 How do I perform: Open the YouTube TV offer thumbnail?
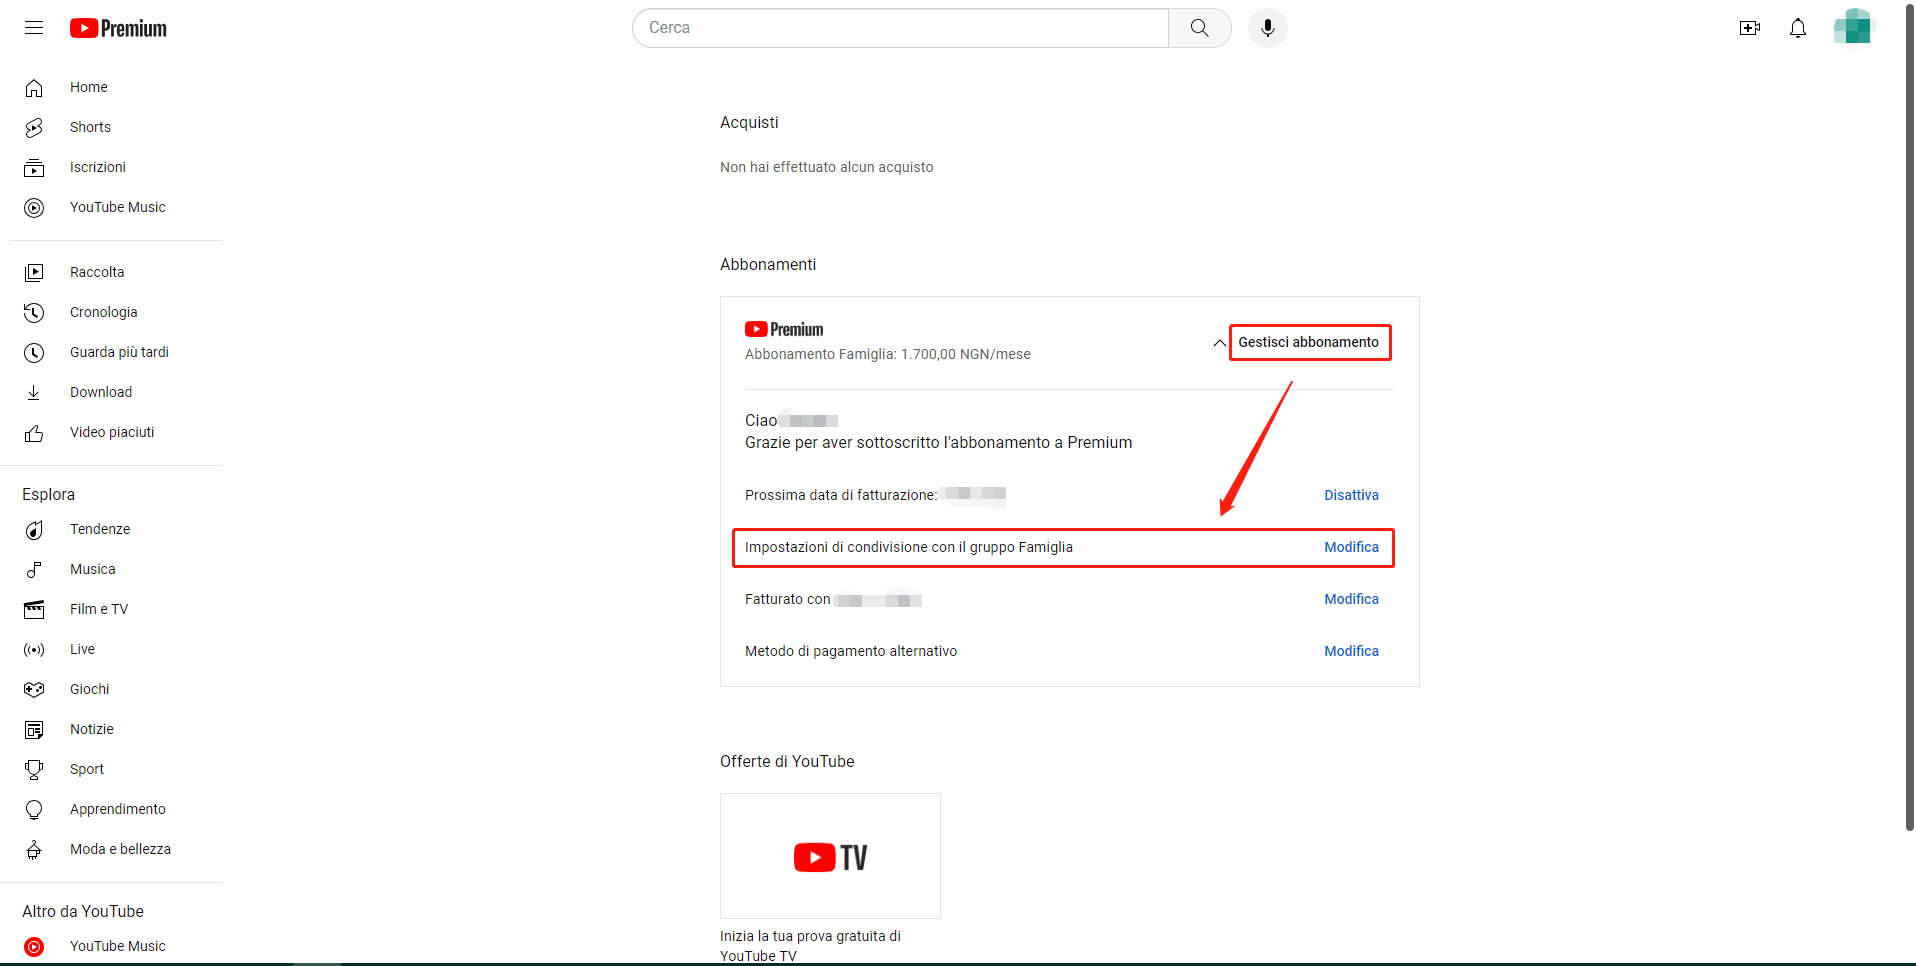click(830, 856)
